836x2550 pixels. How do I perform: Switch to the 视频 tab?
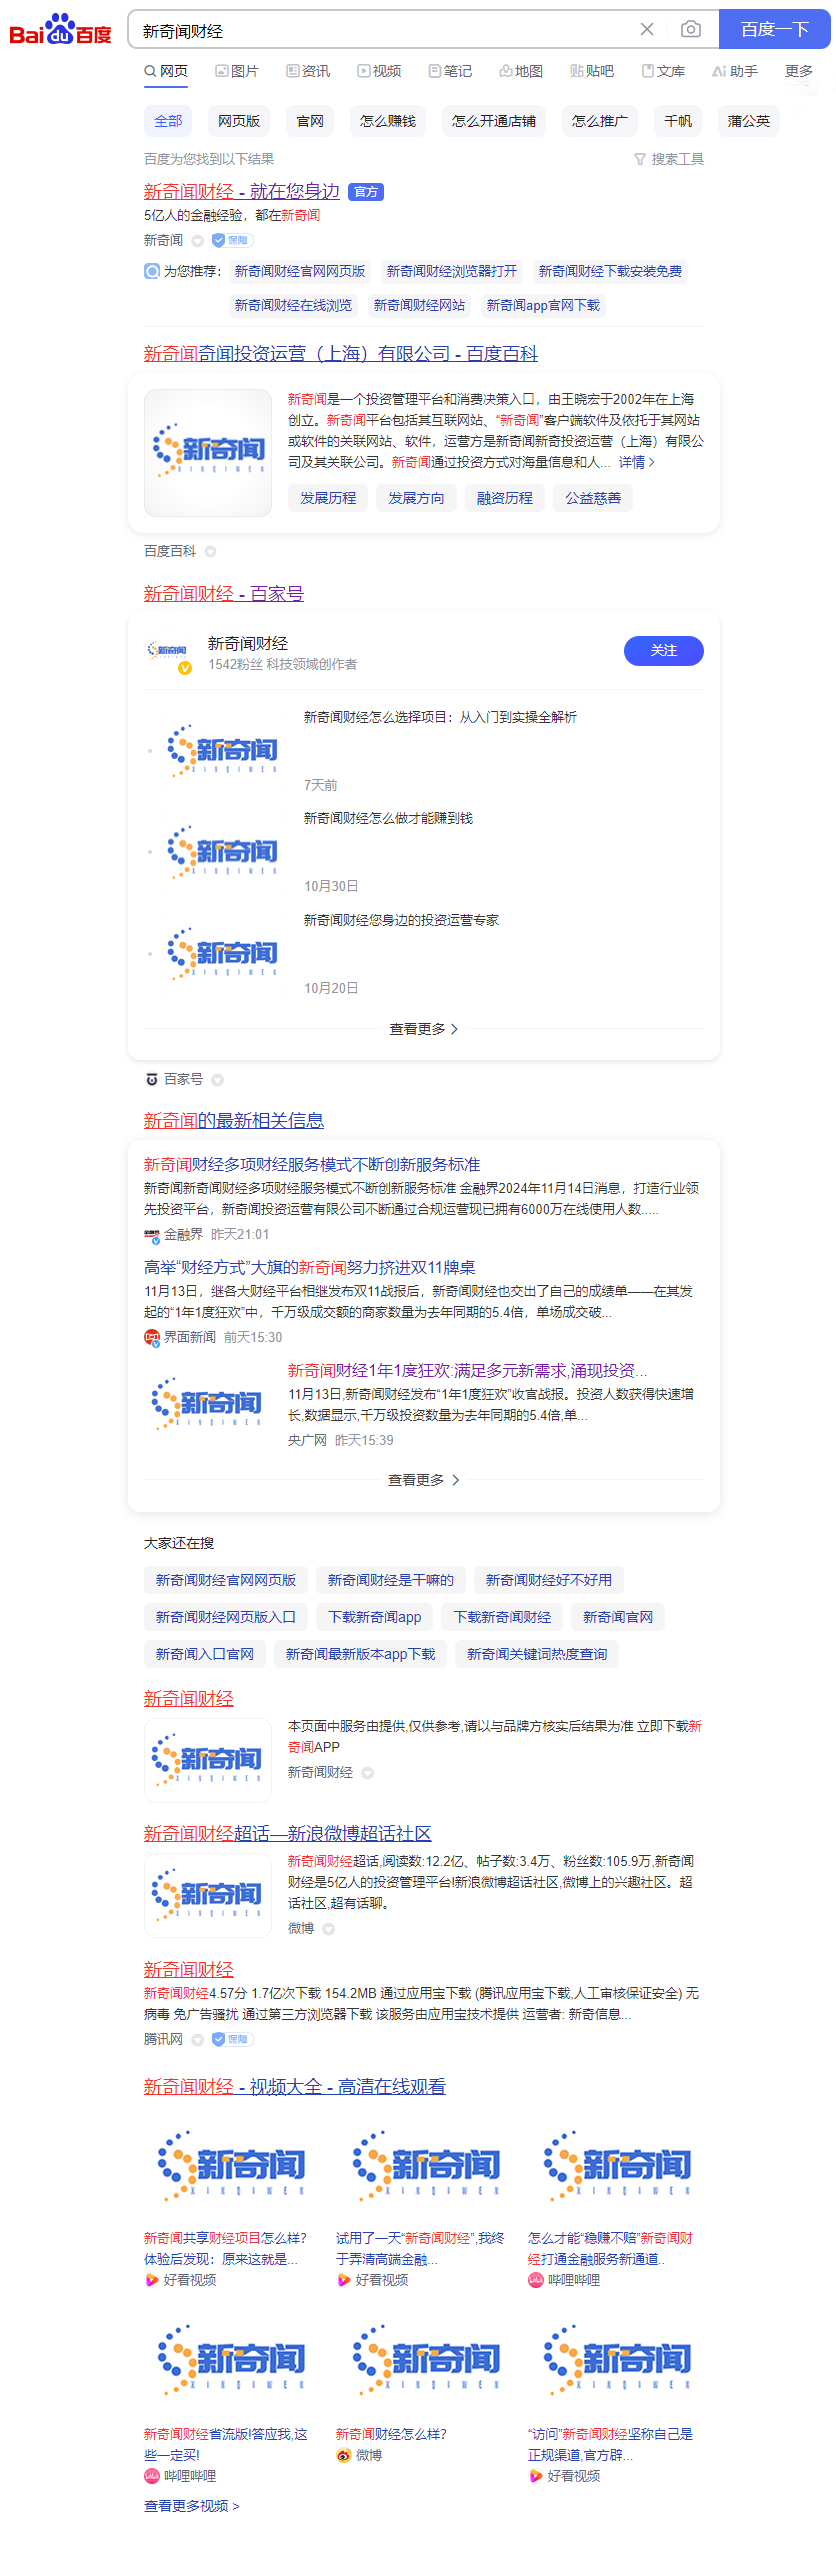(379, 71)
